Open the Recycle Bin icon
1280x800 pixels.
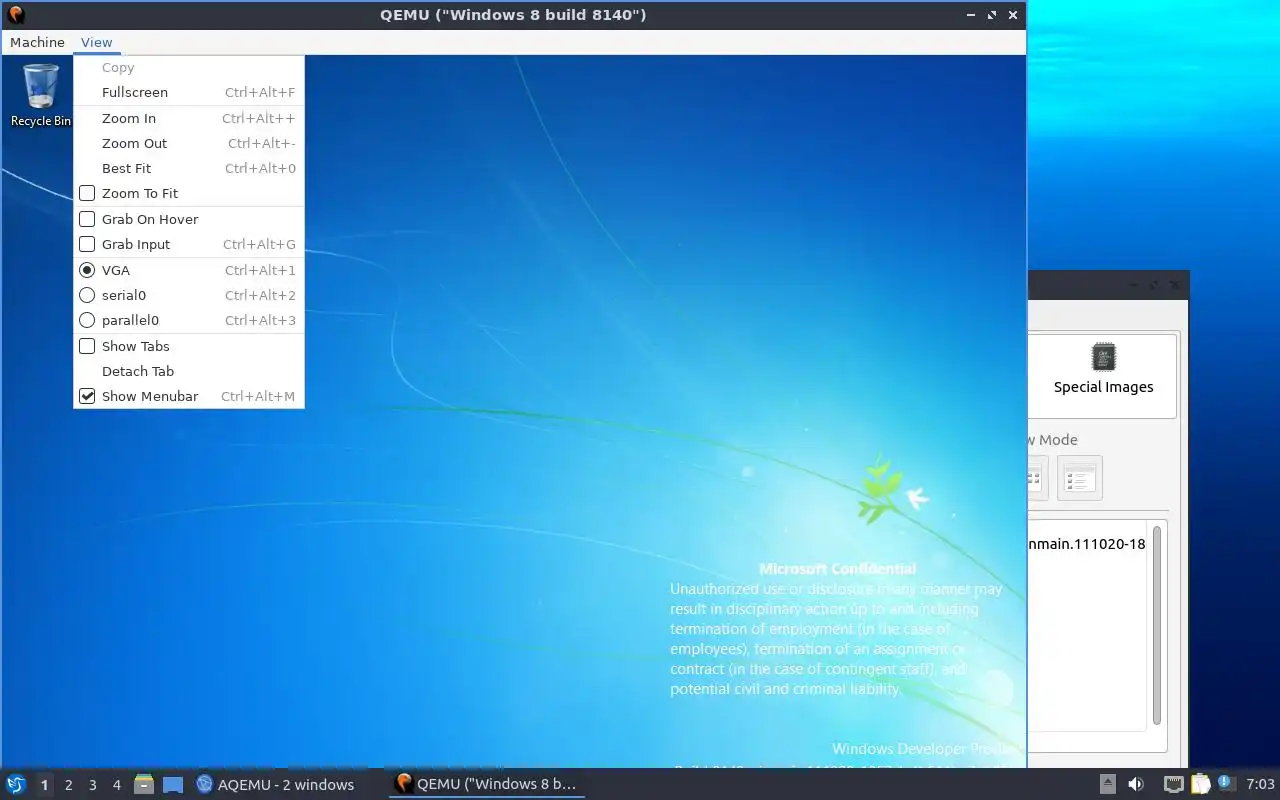pos(41,95)
